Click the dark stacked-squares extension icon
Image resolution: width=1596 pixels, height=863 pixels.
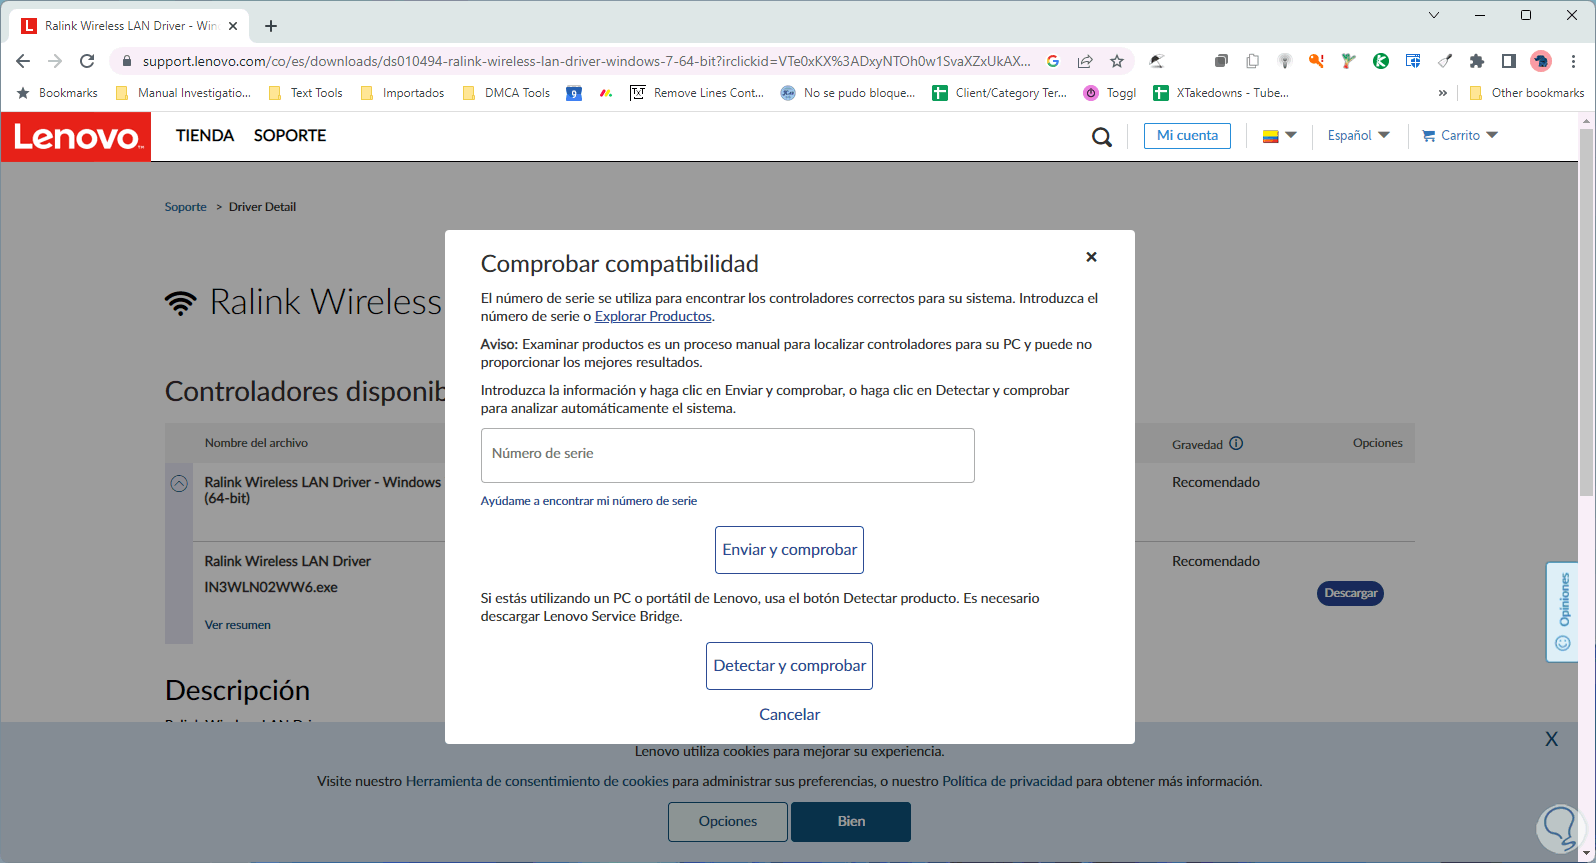(x=1221, y=61)
